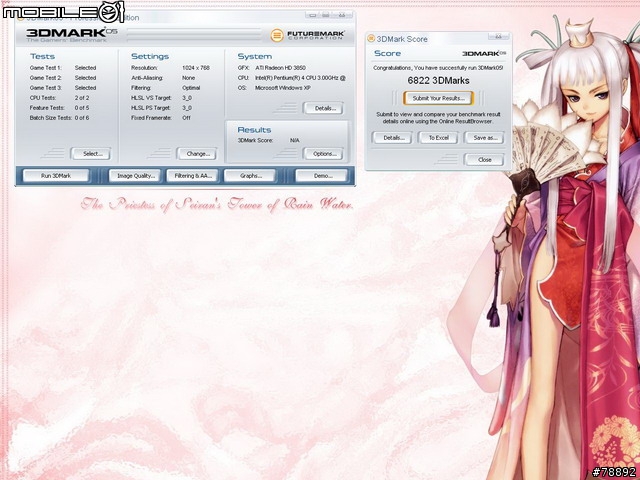Image resolution: width=640 pixels, height=480 pixels.
Task: Click the 3DMark05 logo in main window
Action: click(x=72, y=34)
